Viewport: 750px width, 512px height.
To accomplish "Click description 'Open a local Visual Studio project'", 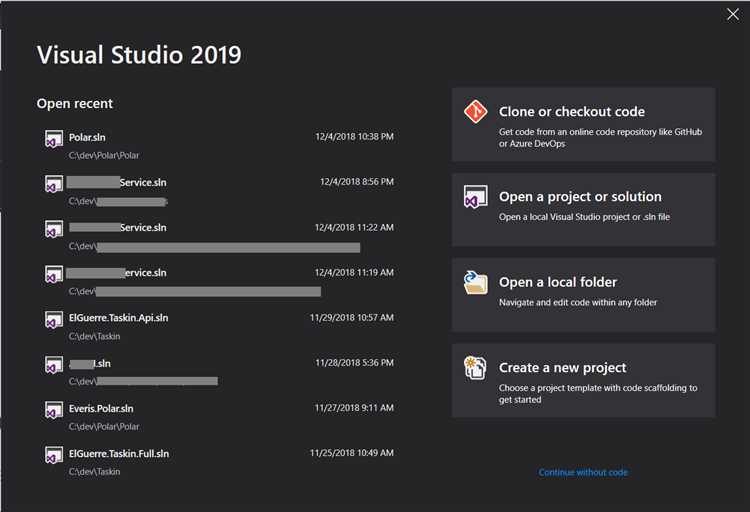I will pos(584,217).
